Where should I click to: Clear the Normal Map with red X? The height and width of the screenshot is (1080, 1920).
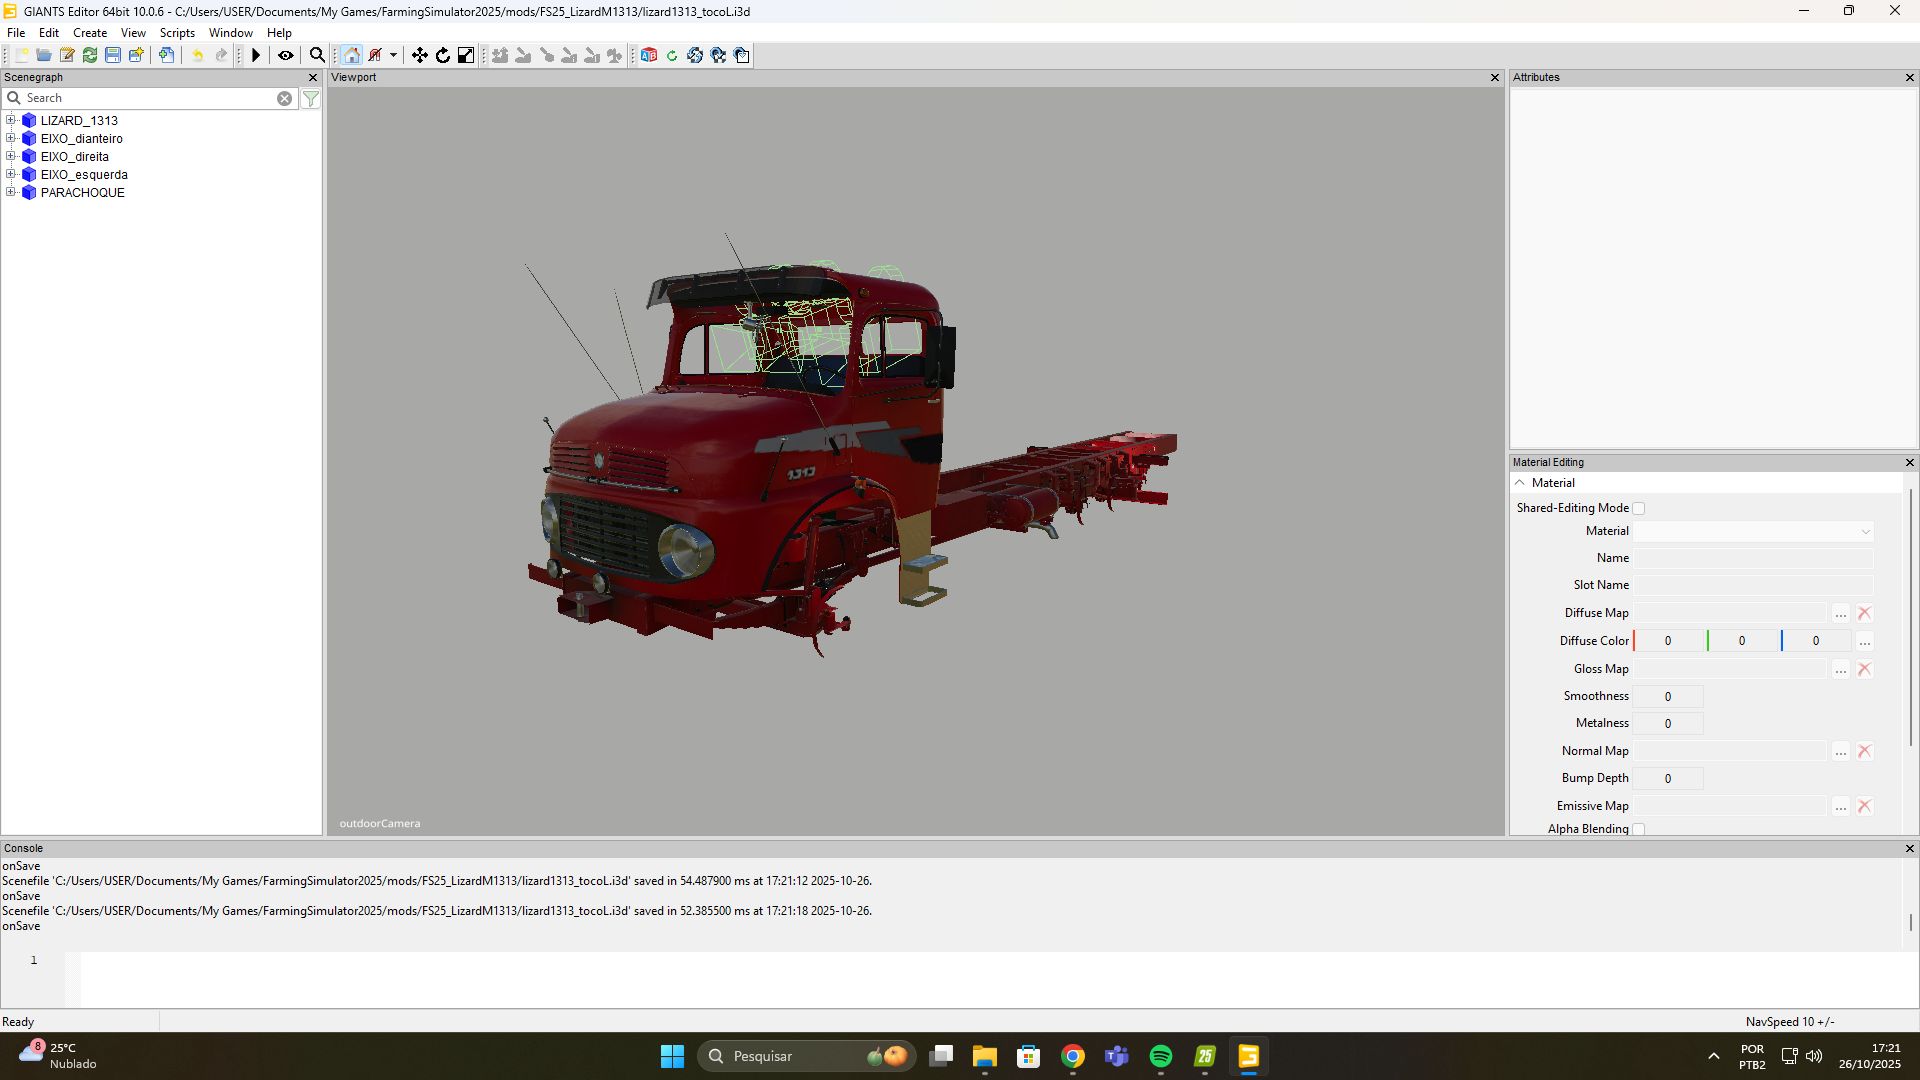(x=1864, y=751)
